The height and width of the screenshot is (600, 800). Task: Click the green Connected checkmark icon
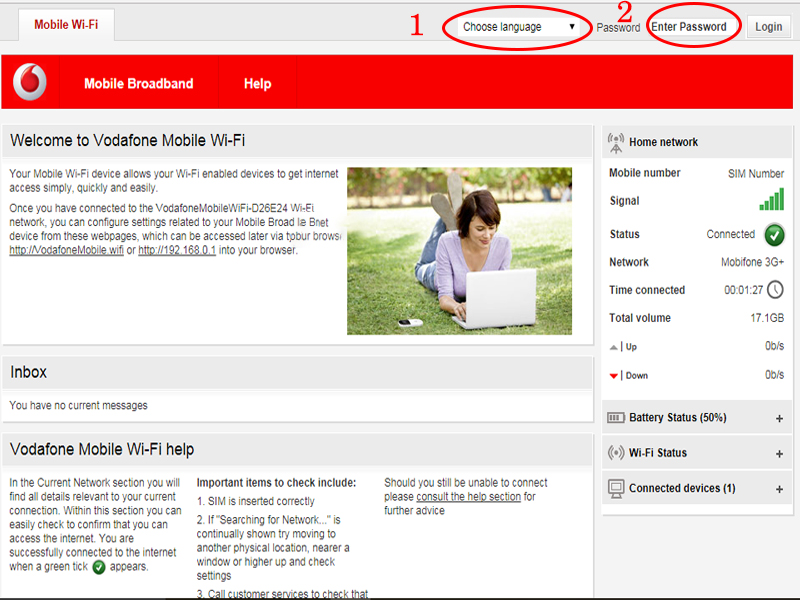tap(774, 235)
